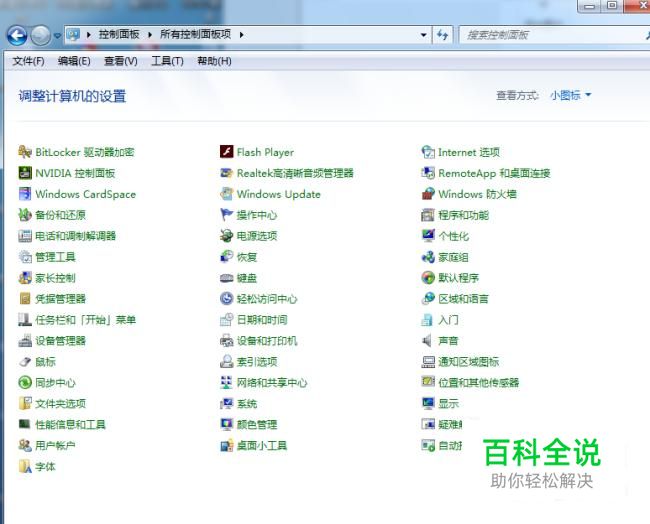Select the 控制面板 breadcrumb segment
Image resolution: width=650 pixels, height=524 pixels.
point(119,34)
